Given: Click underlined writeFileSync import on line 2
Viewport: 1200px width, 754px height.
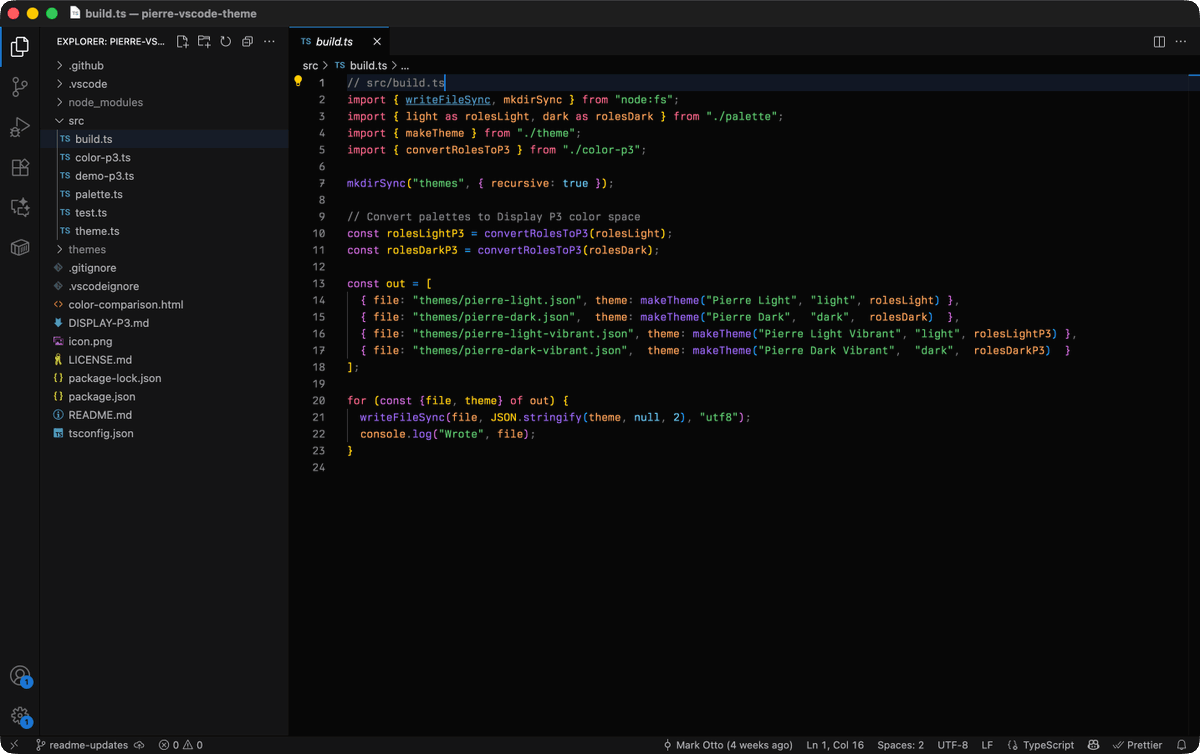Looking at the screenshot, I should pyautogui.click(x=448, y=100).
